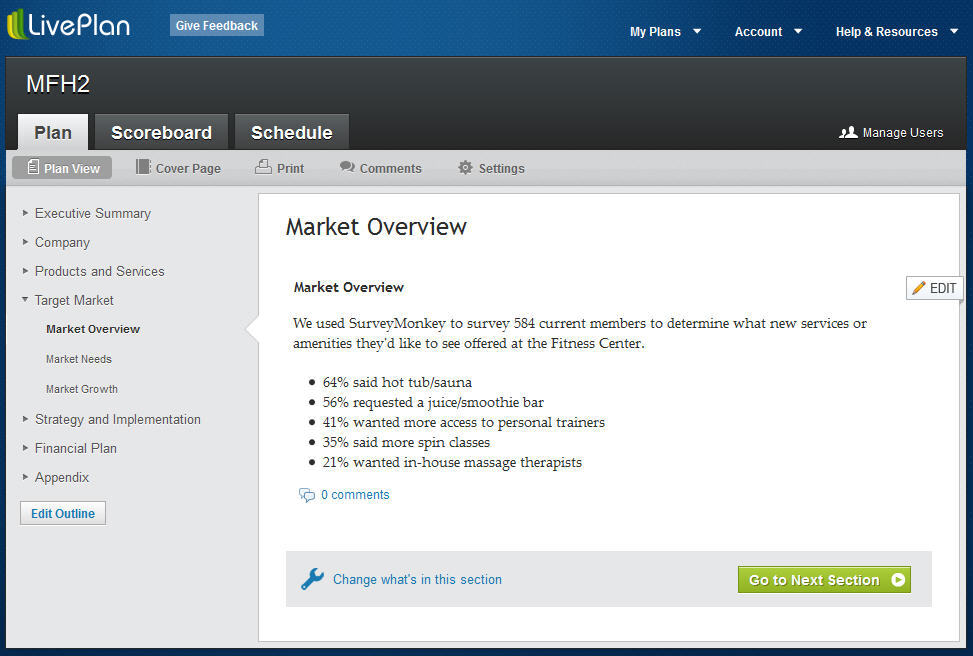Select Market Growth in the sidebar
The image size is (973, 656).
[x=81, y=389]
